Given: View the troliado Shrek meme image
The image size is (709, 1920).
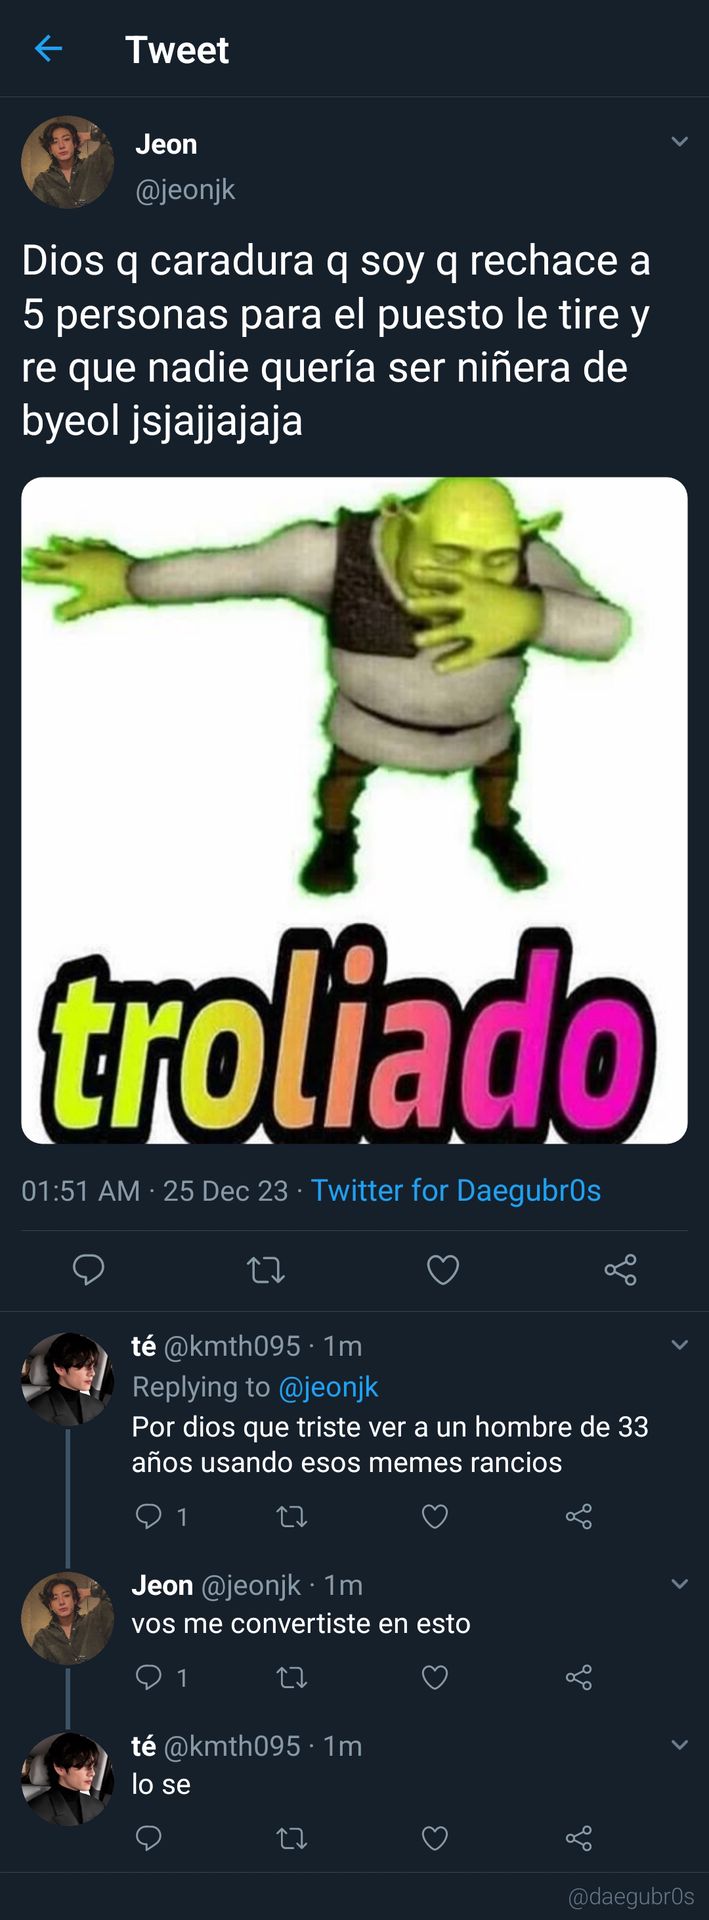Looking at the screenshot, I should 354,810.
